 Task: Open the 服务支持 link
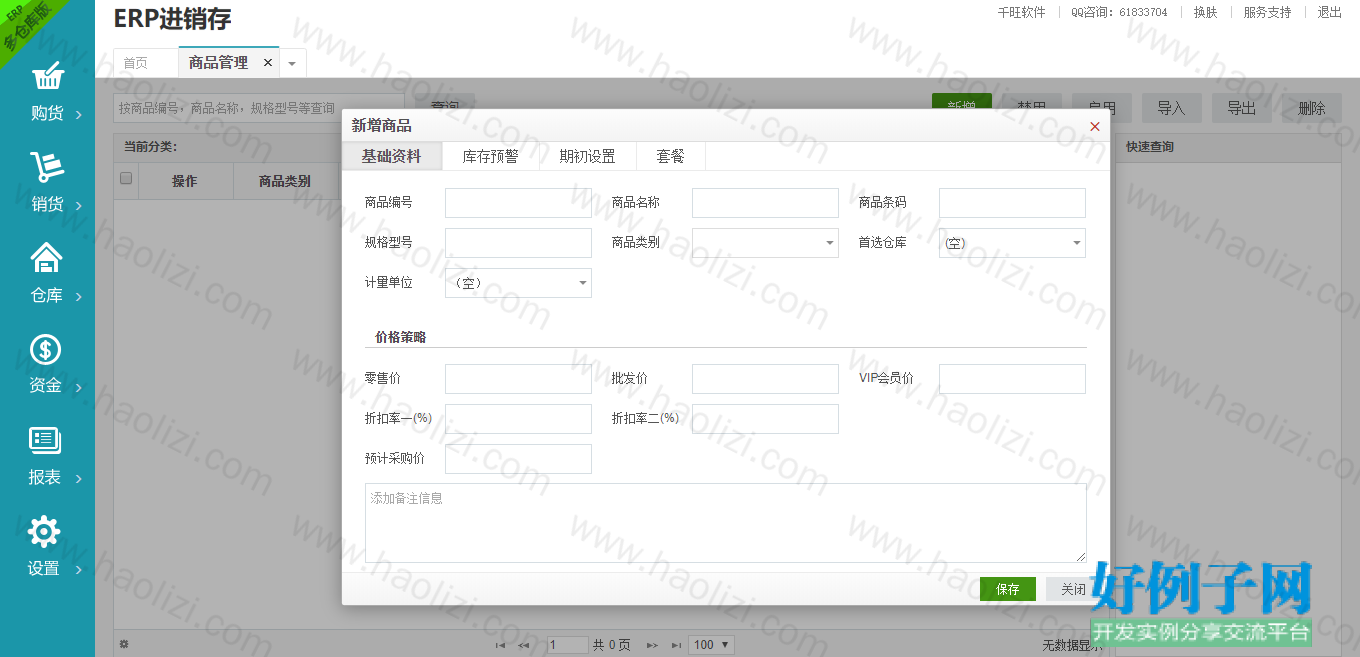click(x=1267, y=12)
